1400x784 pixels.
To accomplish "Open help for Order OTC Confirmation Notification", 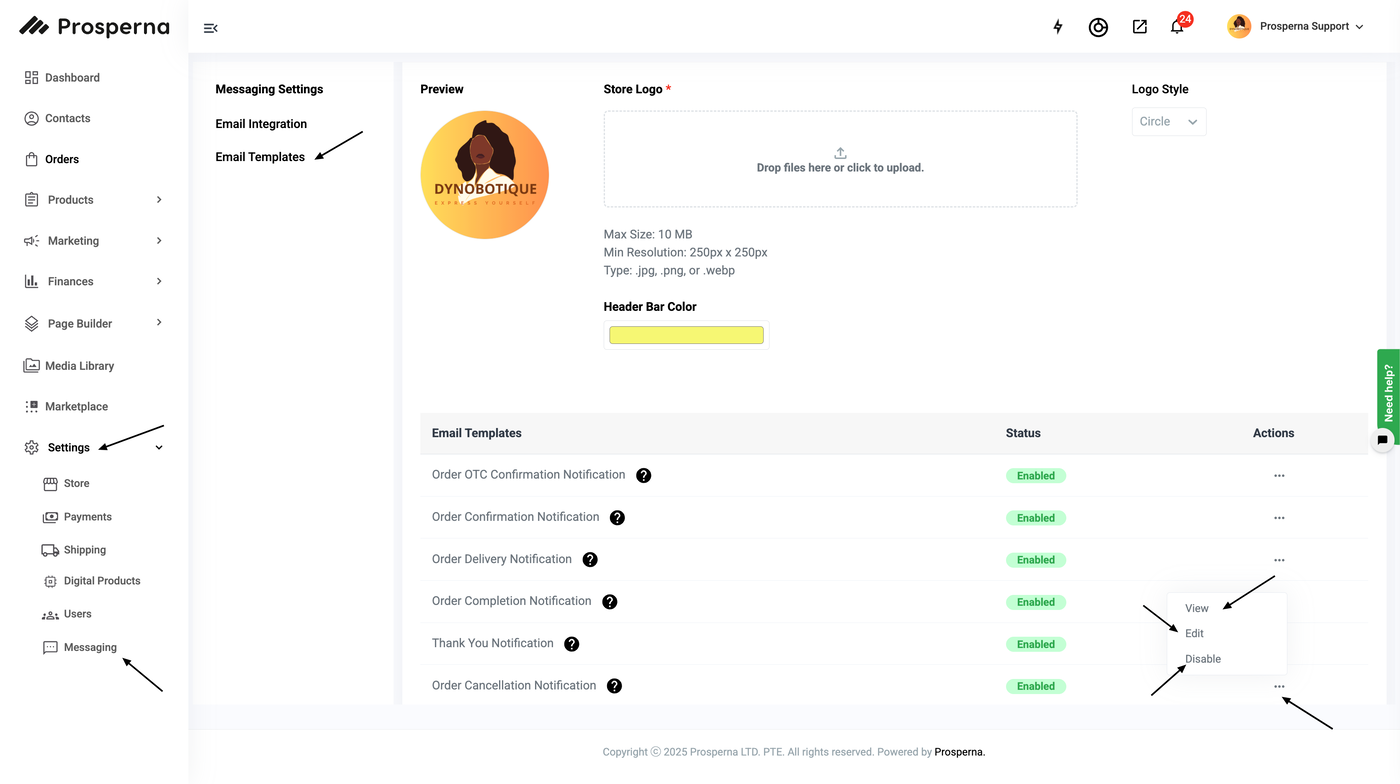I will click(644, 475).
